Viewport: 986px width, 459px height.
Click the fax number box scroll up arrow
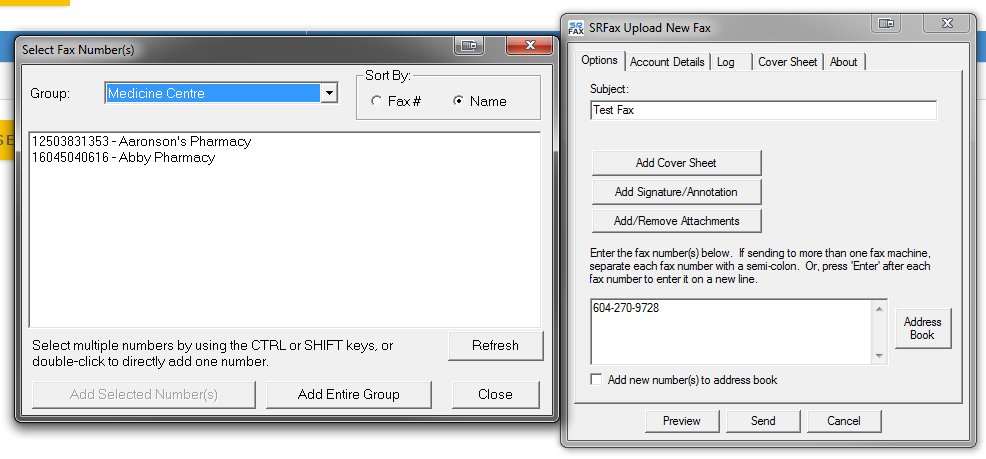click(x=879, y=308)
